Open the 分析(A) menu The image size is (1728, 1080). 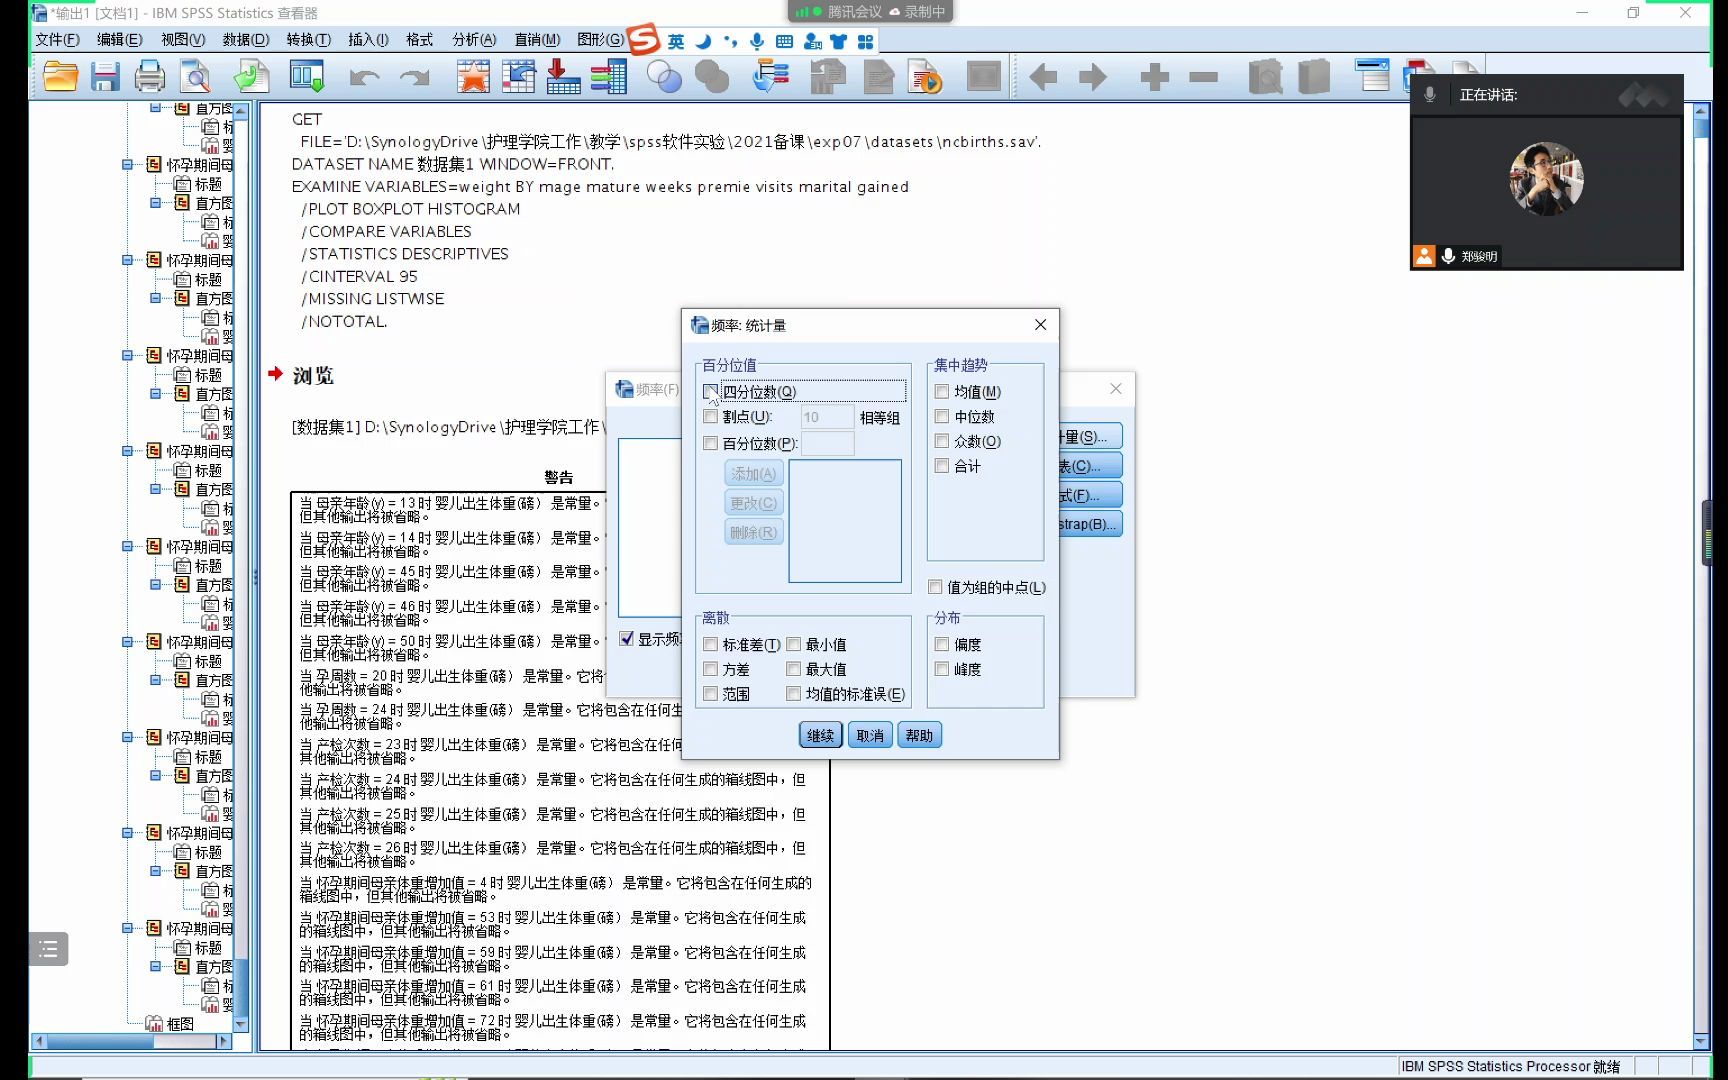[x=474, y=39]
